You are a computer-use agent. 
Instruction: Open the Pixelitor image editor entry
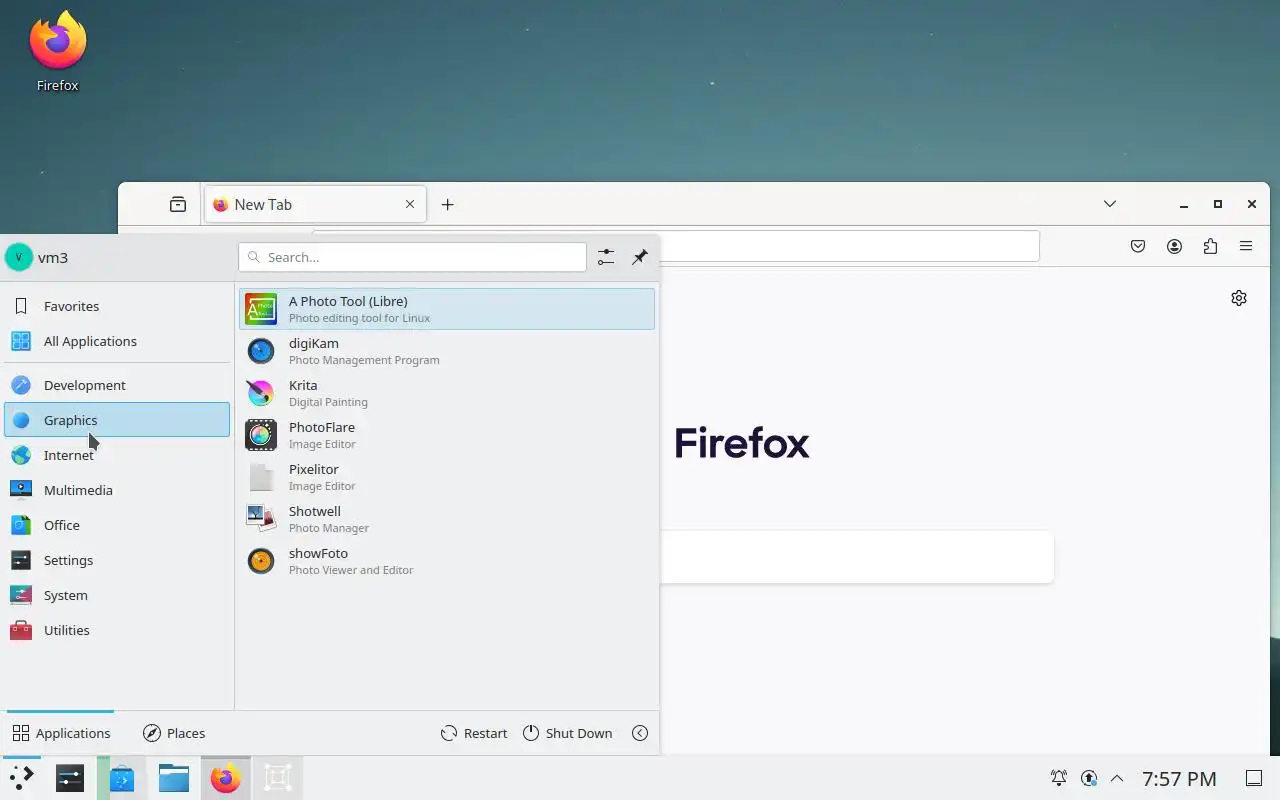[447, 477]
